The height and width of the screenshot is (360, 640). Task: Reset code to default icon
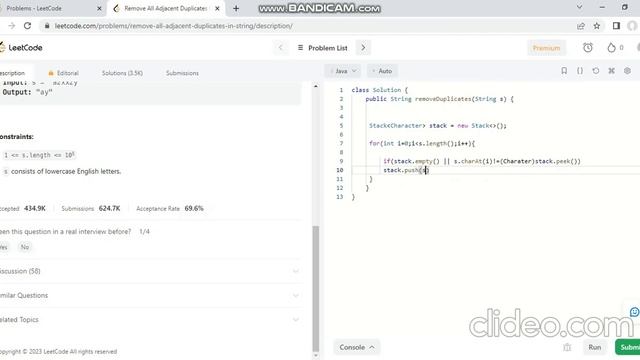click(x=596, y=71)
